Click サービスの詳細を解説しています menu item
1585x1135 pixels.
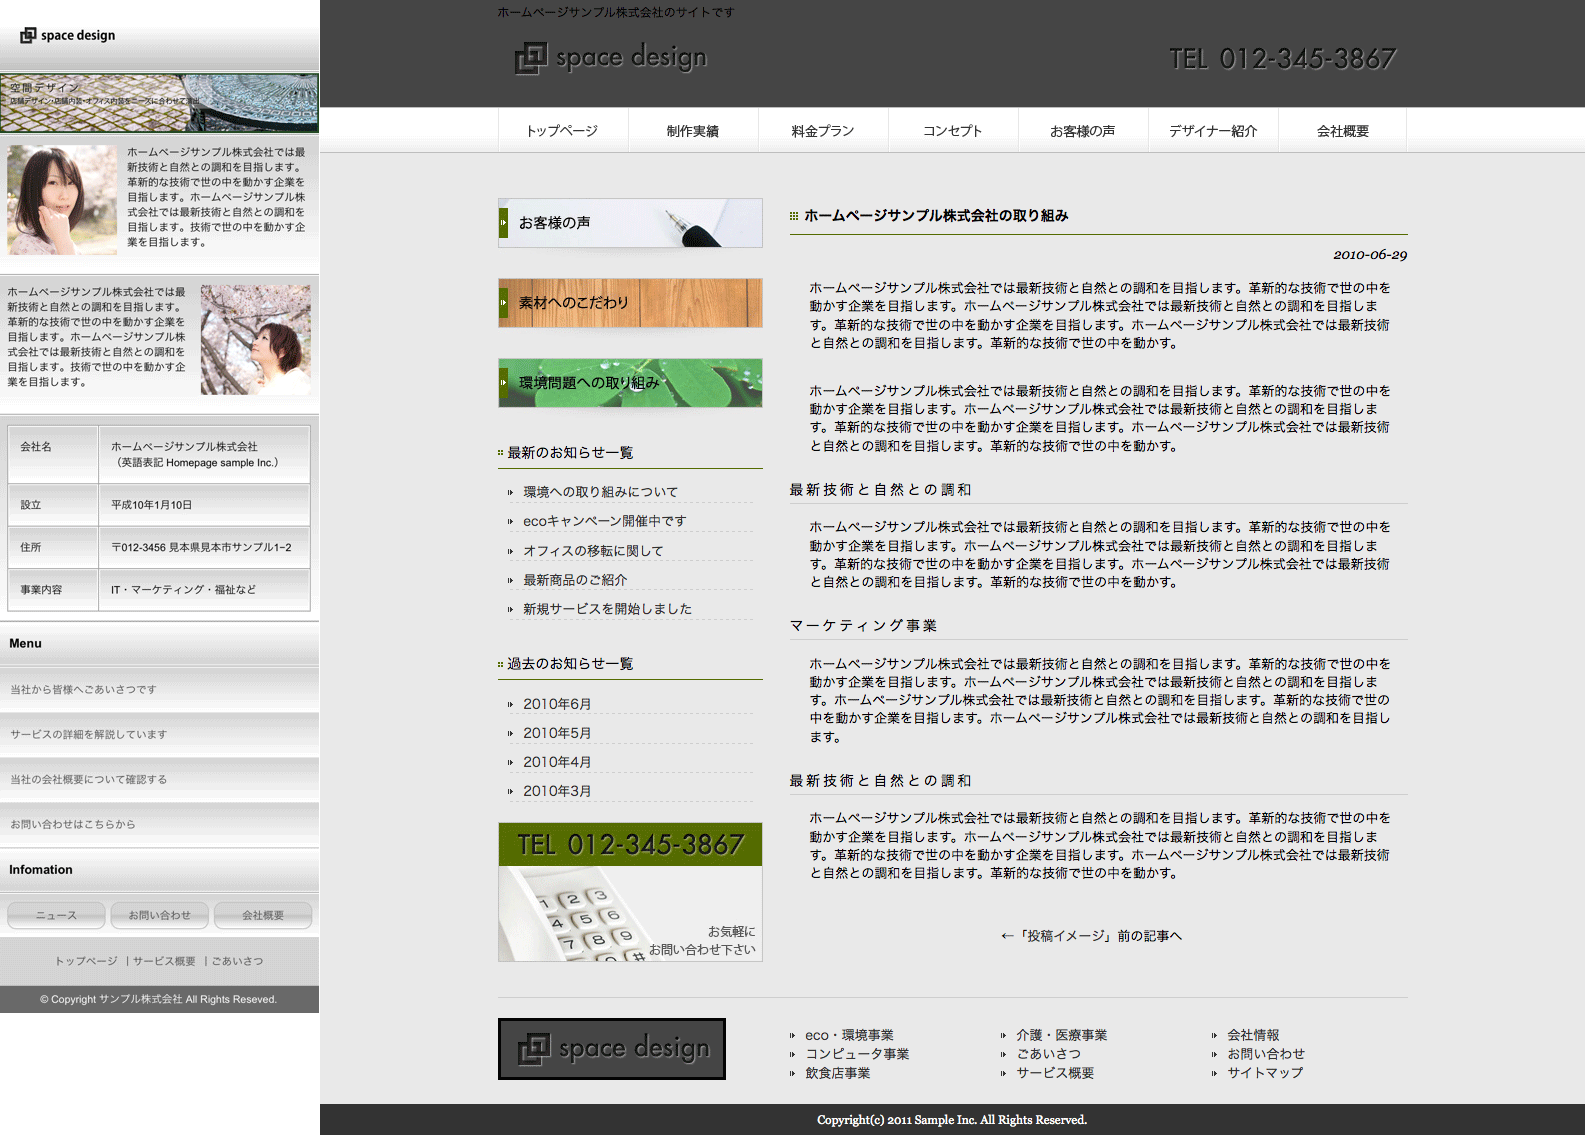[88, 734]
